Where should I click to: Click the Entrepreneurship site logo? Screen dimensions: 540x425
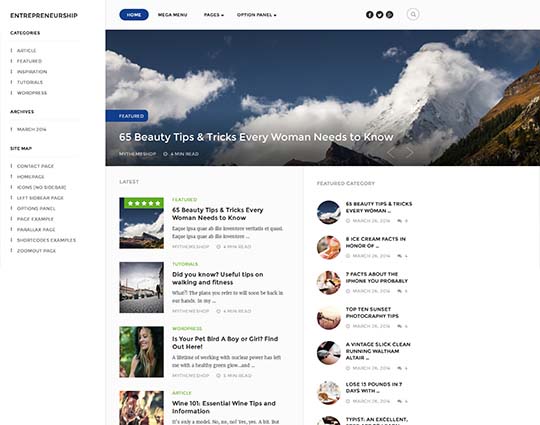pyautogui.click(x=44, y=15)
